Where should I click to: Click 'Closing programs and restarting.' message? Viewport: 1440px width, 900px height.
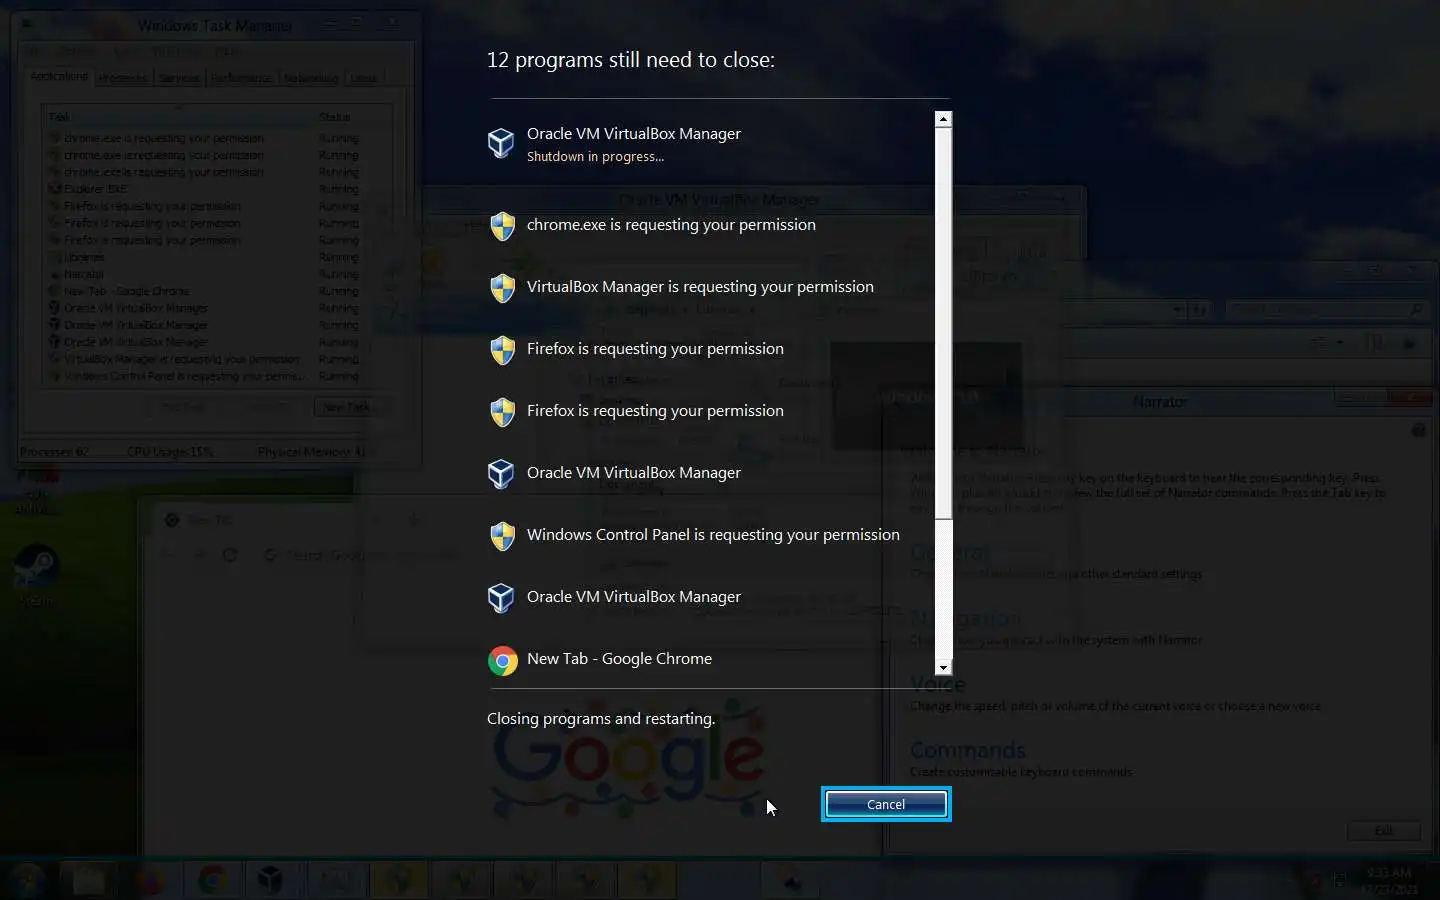coord(601,719)
